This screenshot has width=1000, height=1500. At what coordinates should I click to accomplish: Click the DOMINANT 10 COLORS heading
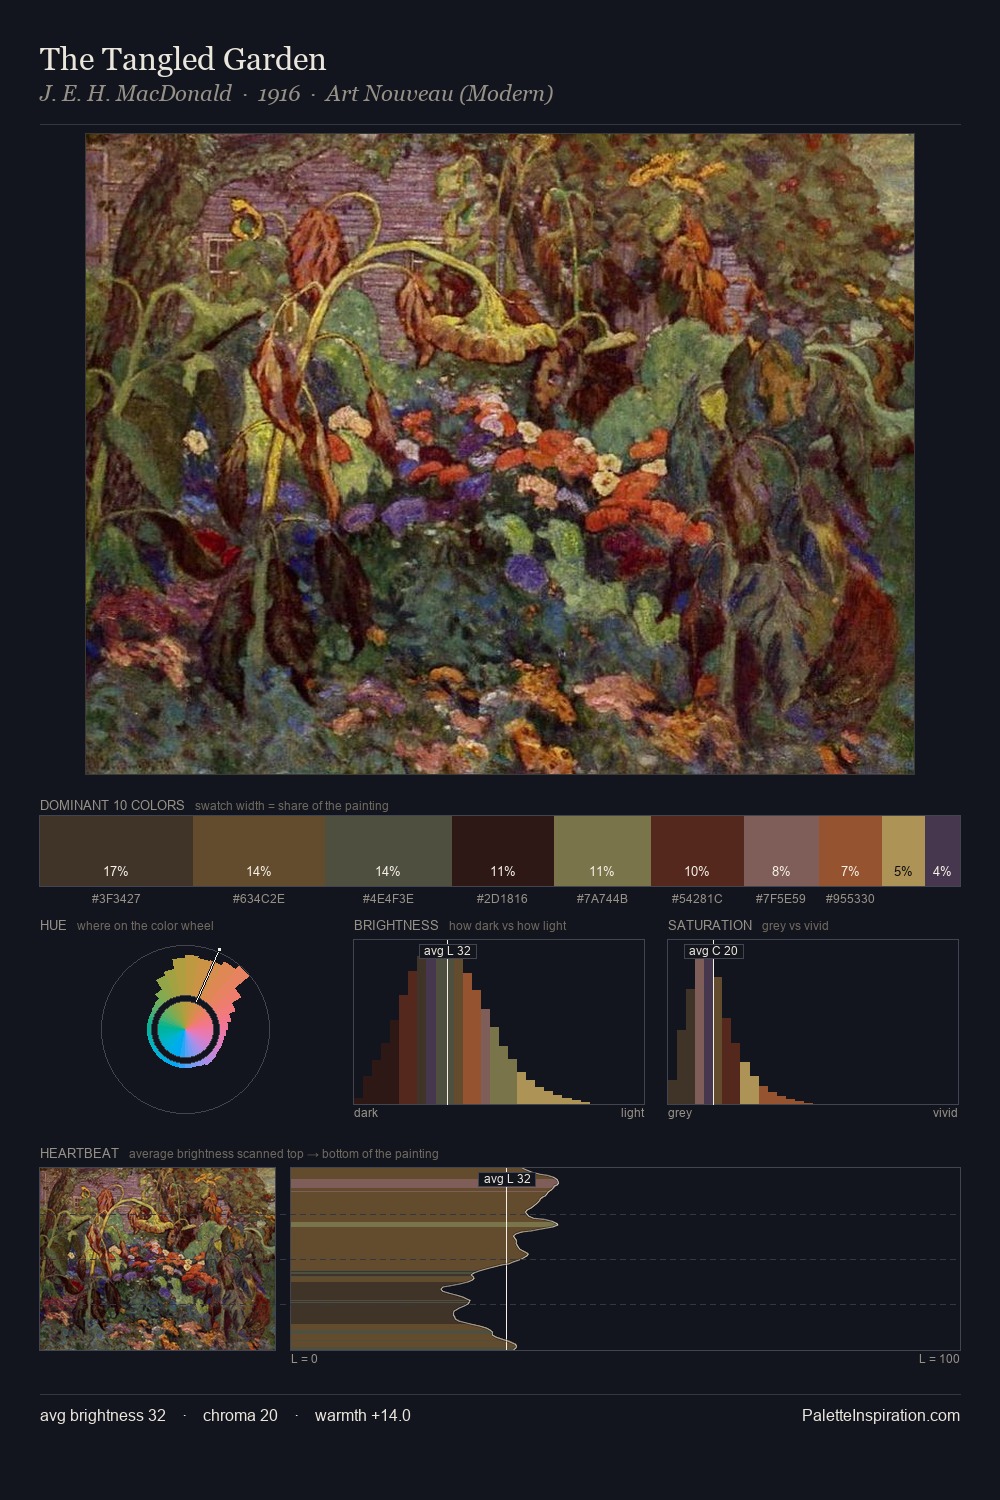click(112, 805)
